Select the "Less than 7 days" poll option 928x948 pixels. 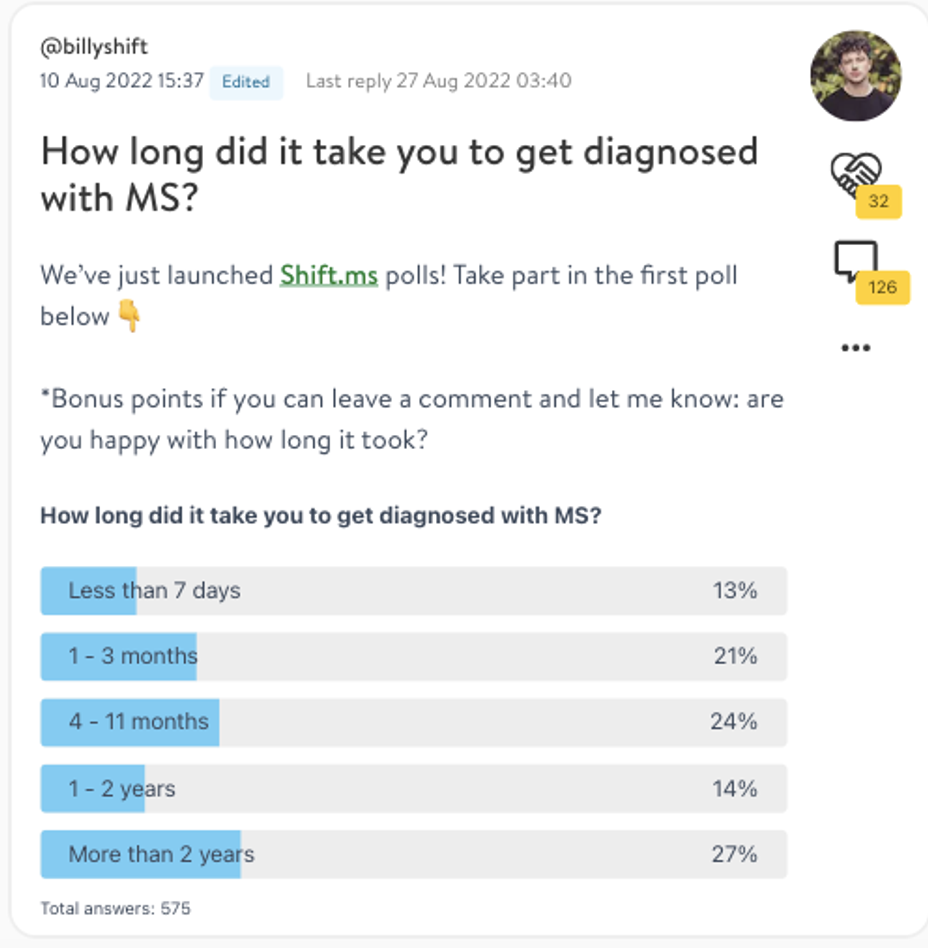[x=414, y=591]
